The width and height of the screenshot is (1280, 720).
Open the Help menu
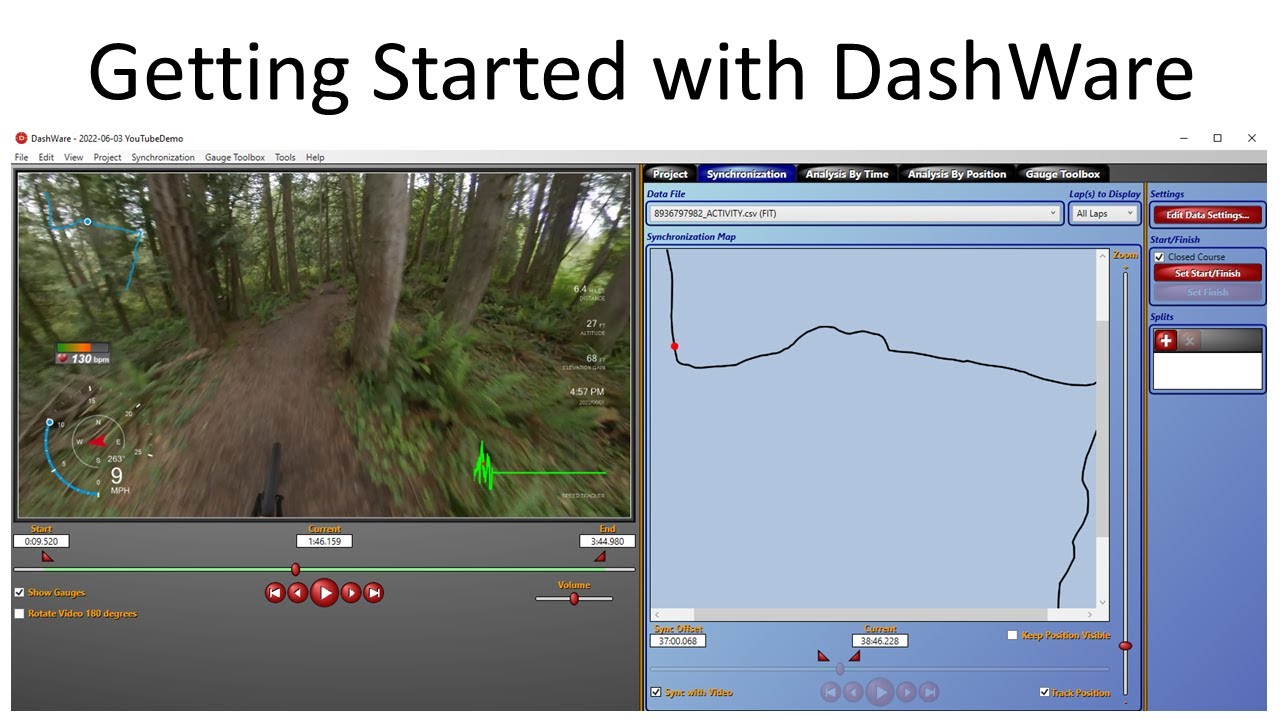tap(315, 157)
